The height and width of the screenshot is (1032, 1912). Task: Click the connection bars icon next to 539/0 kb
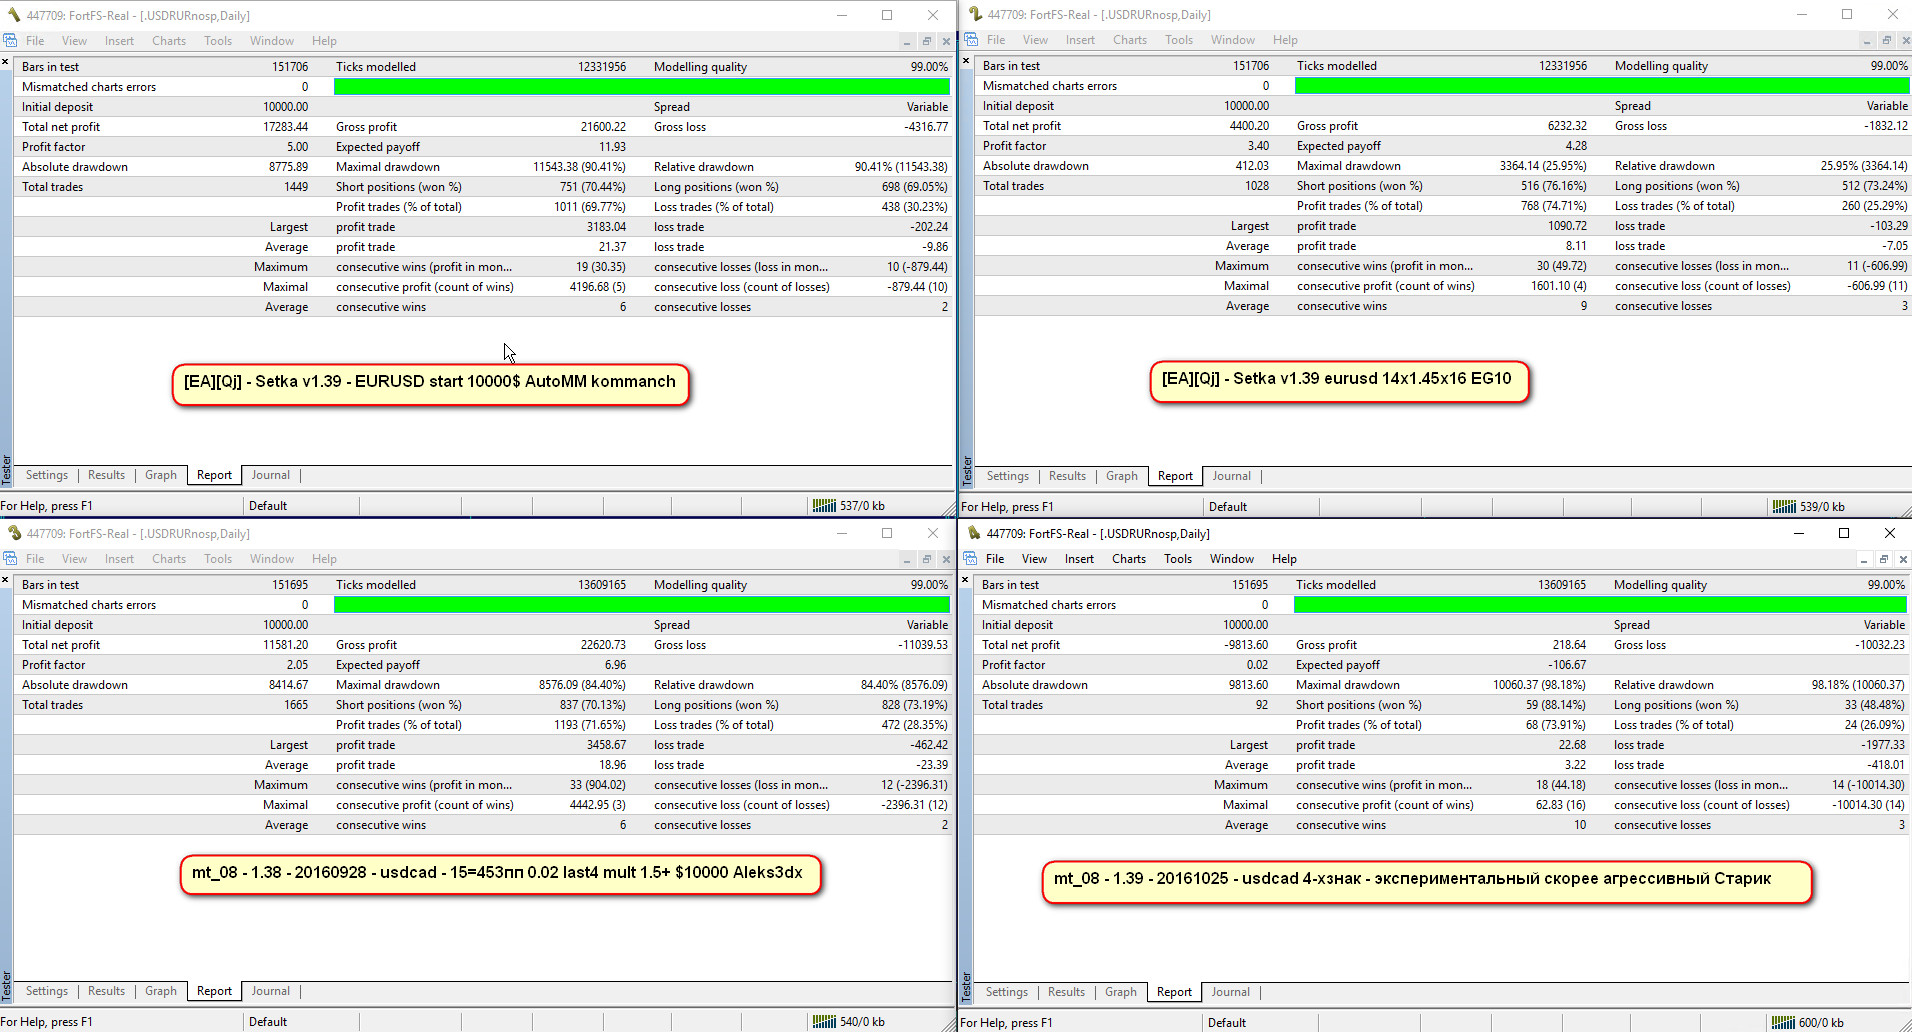click(1784, 507)
